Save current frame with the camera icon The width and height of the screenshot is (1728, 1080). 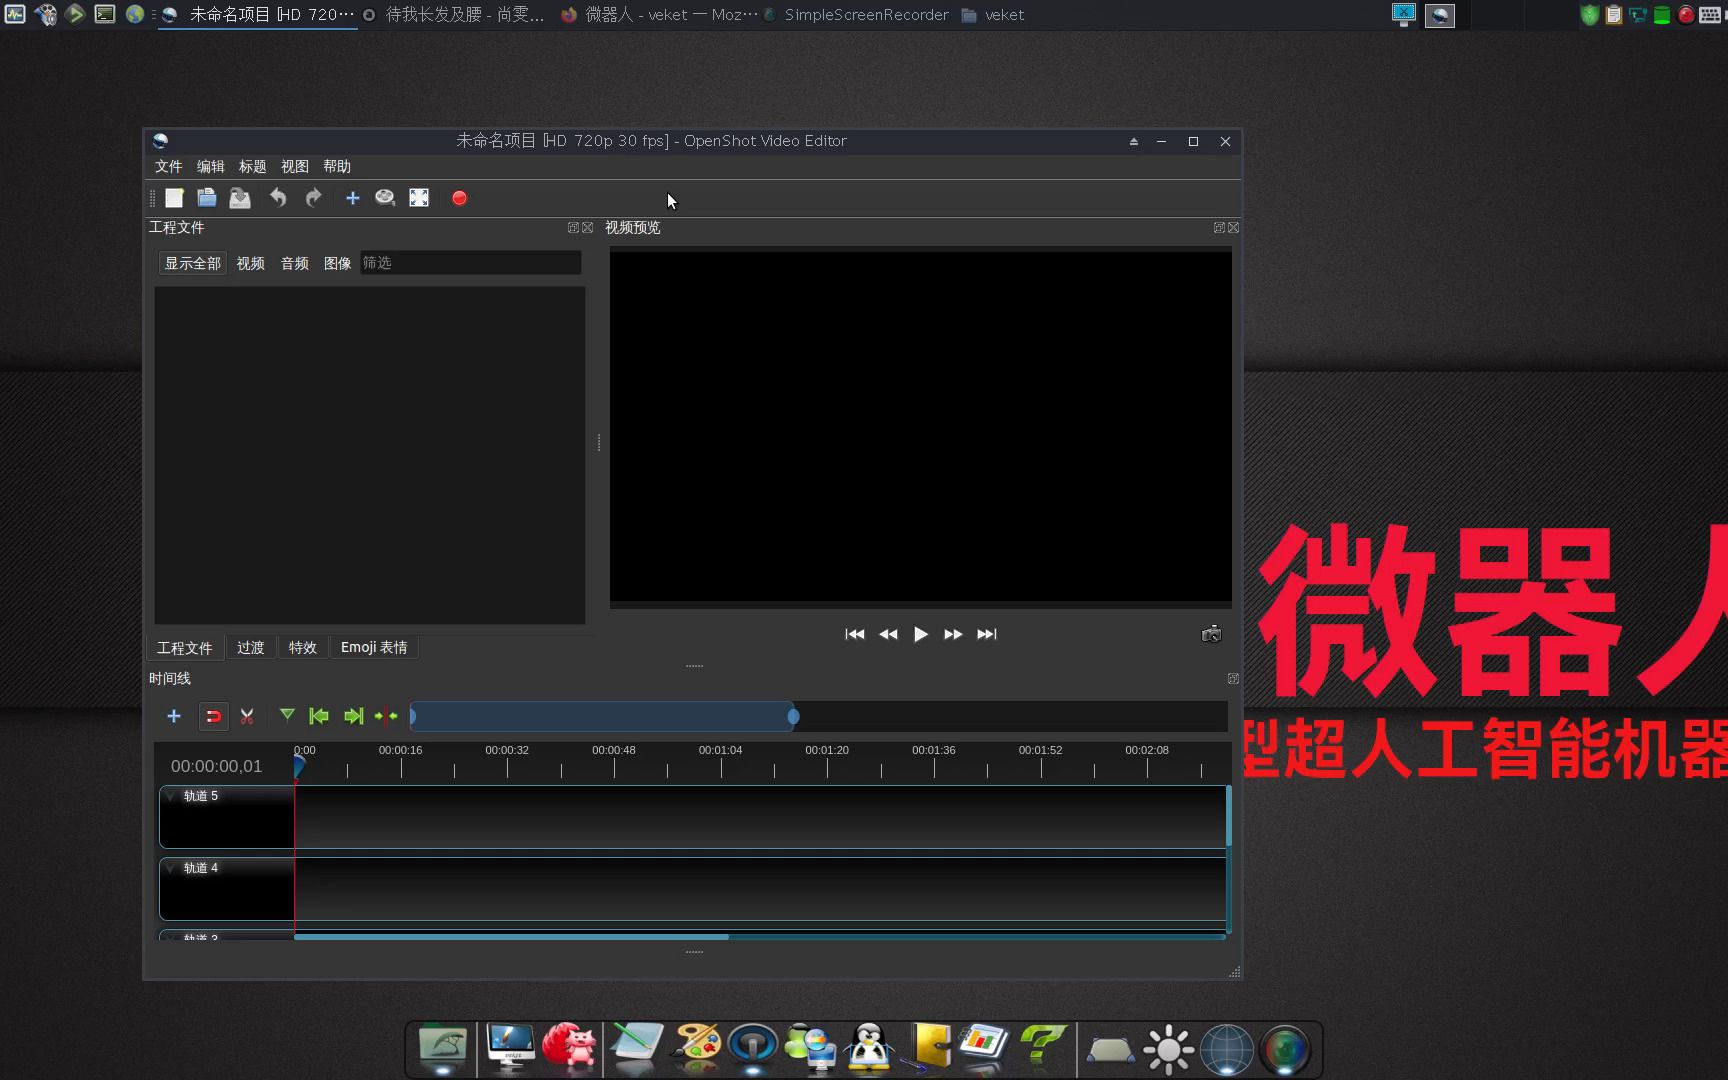(x=1211, y=634)
